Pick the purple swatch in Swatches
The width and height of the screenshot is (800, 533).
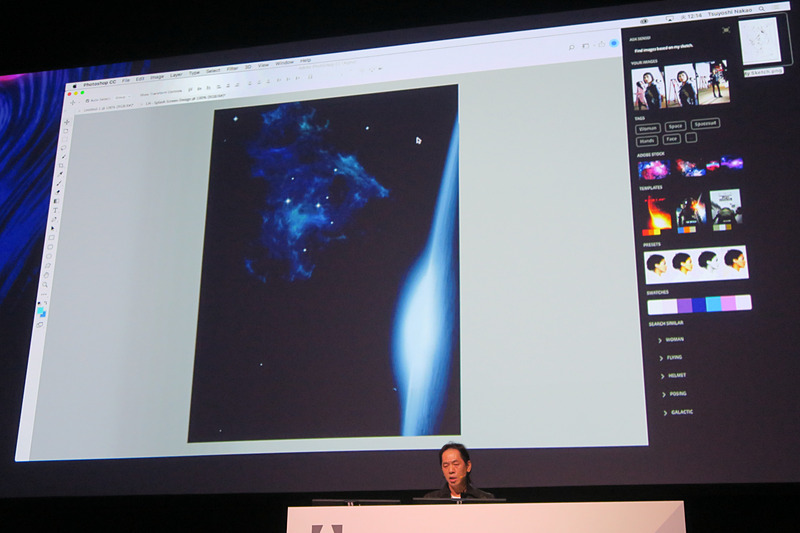click(x=685, y=306)
